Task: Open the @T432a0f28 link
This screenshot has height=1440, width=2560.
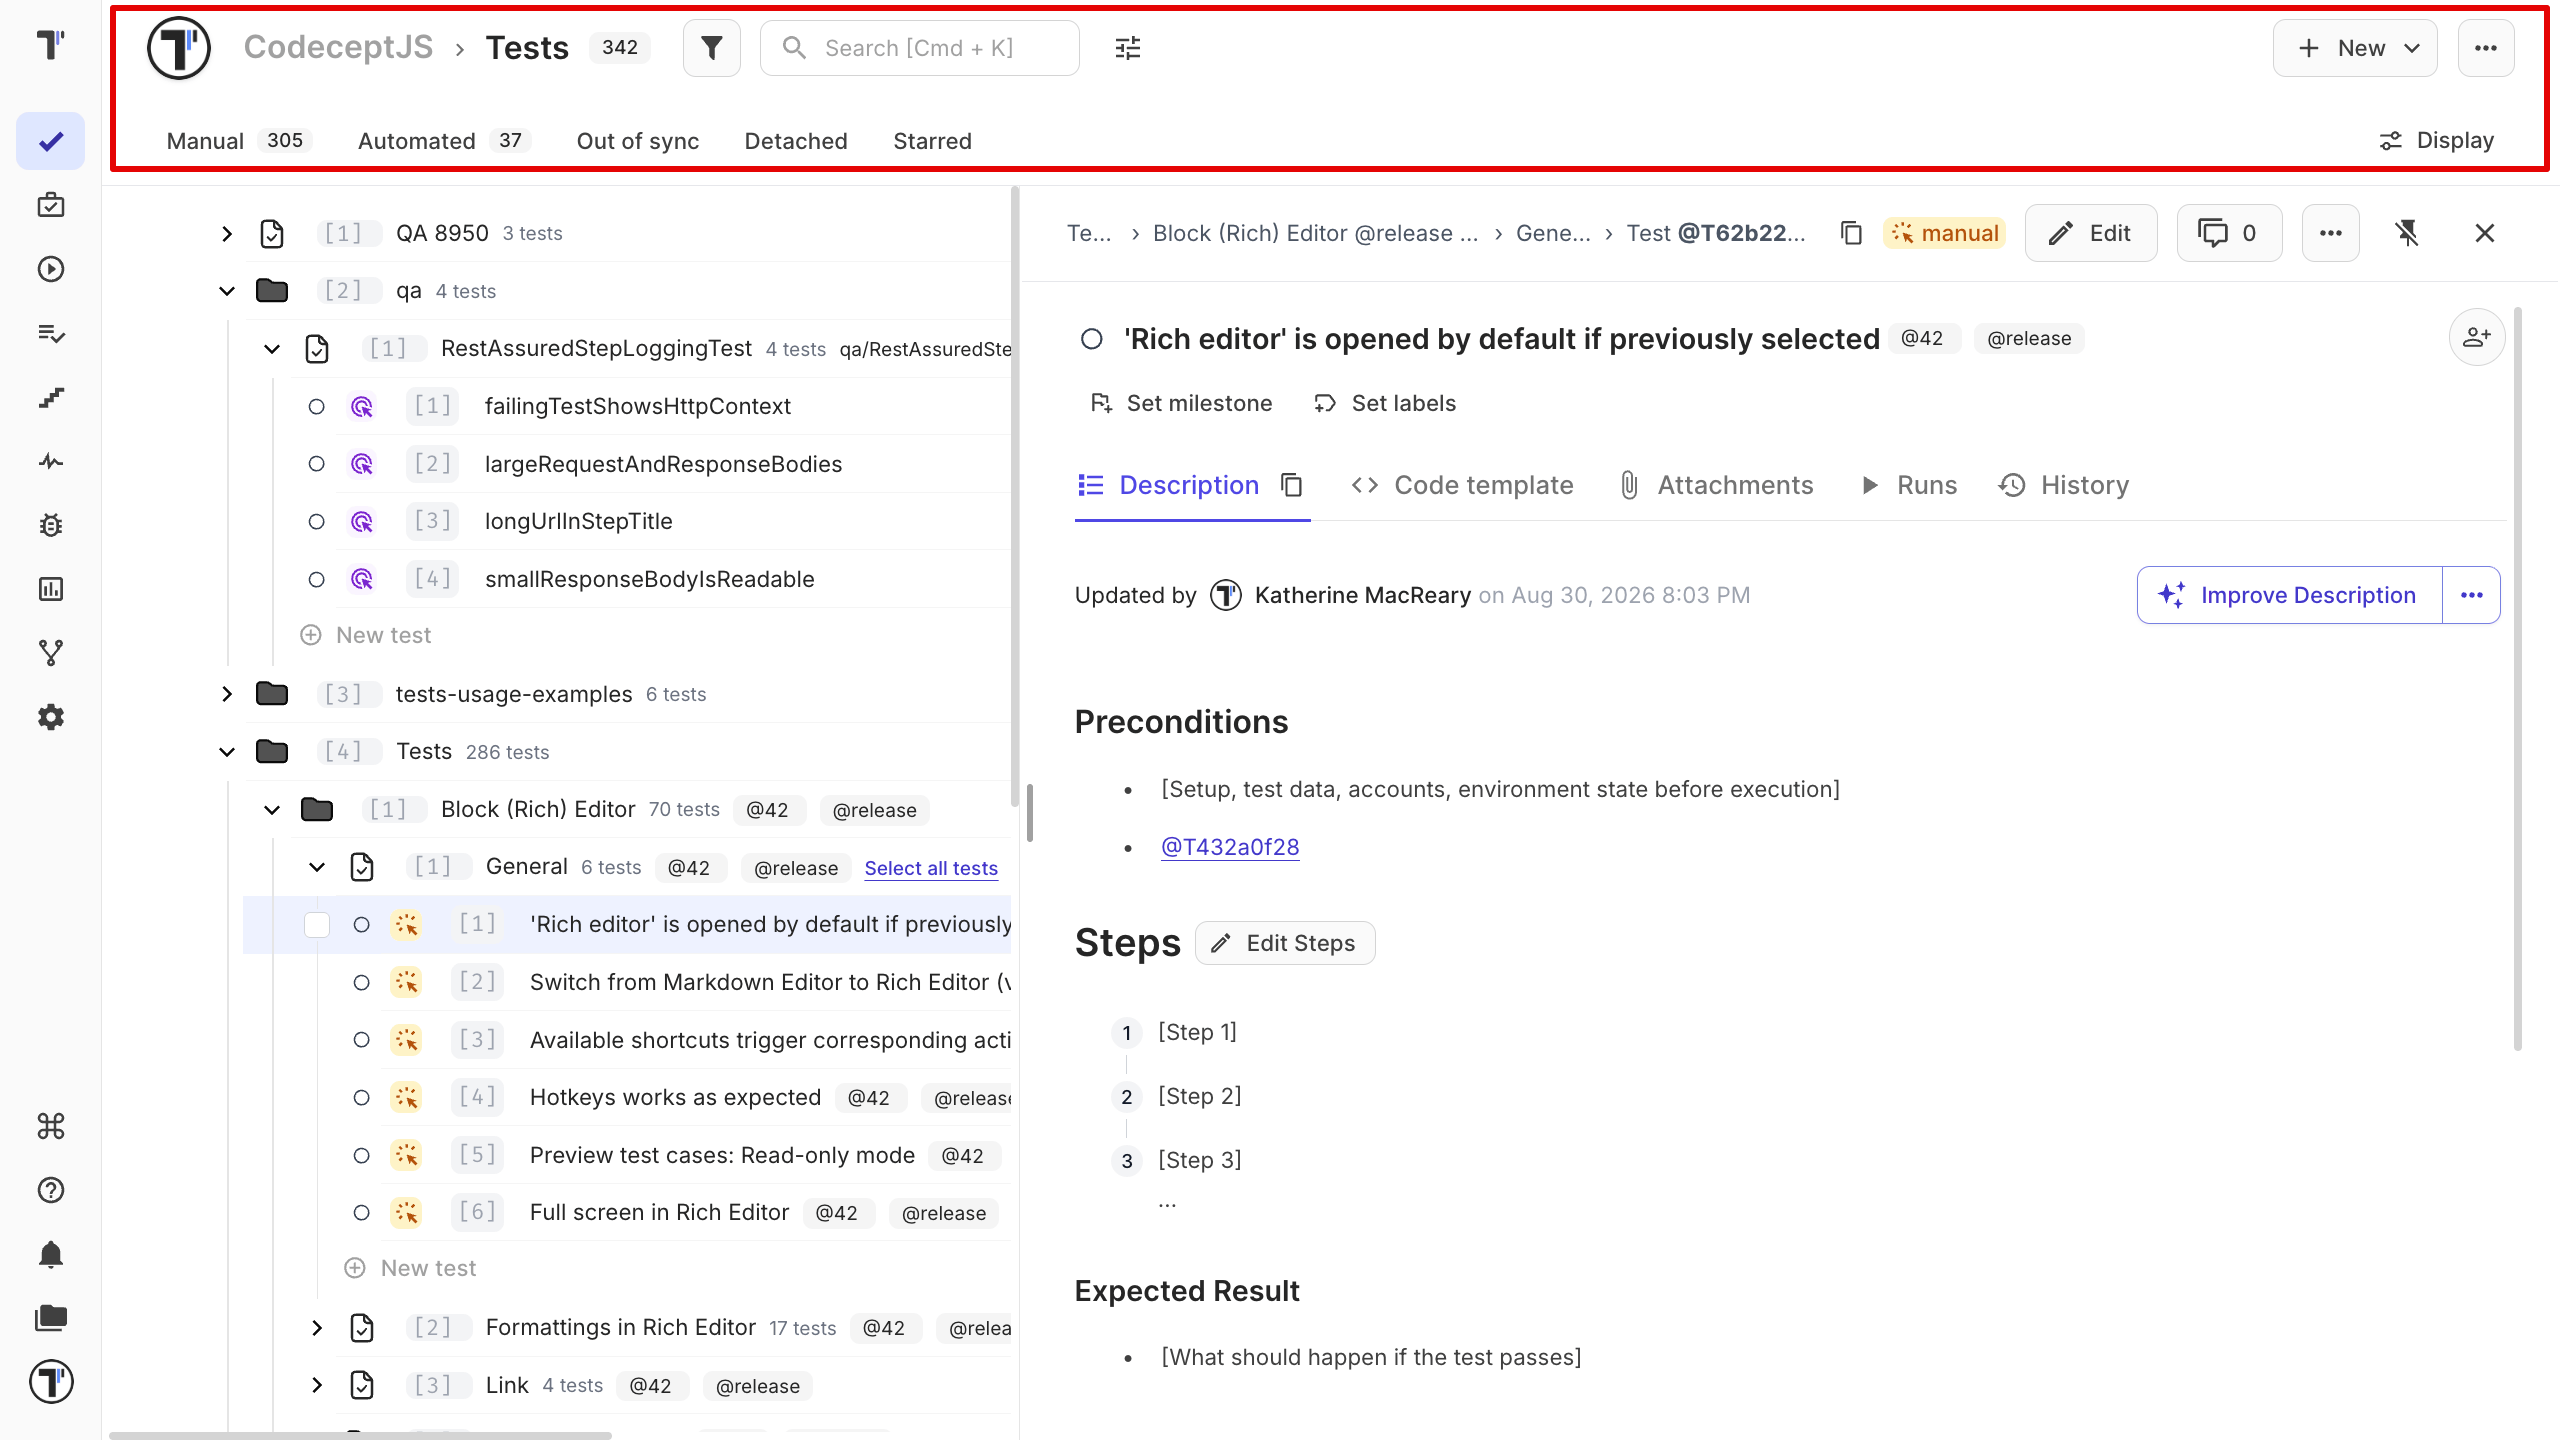Action: click(x=1230, y=847)
